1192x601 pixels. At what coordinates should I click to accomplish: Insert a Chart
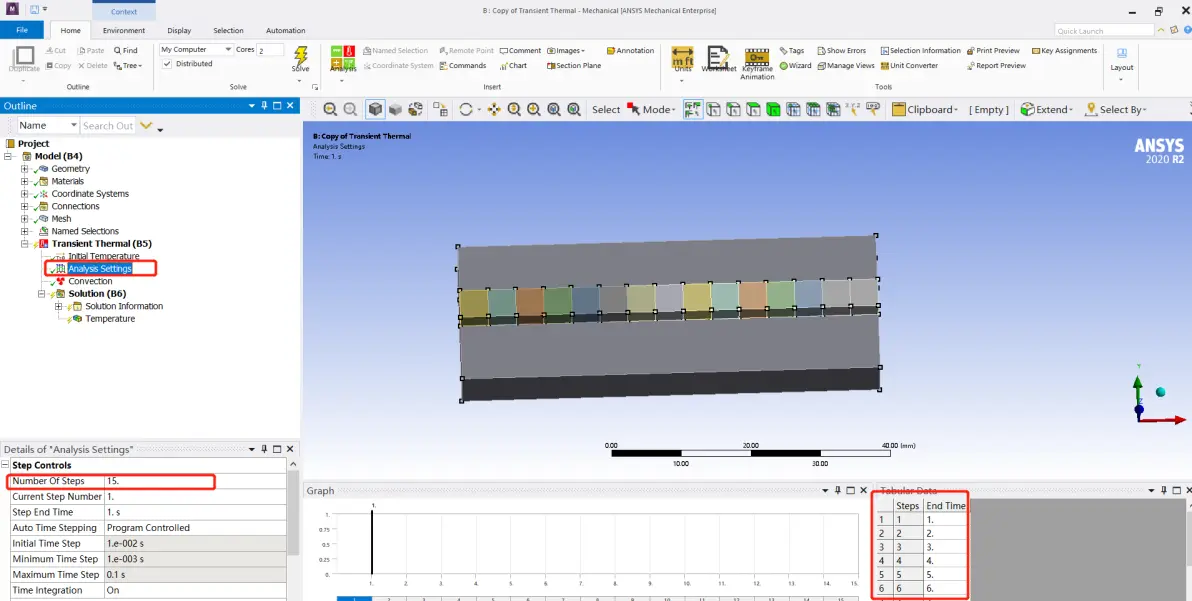[x=512, y=65]
